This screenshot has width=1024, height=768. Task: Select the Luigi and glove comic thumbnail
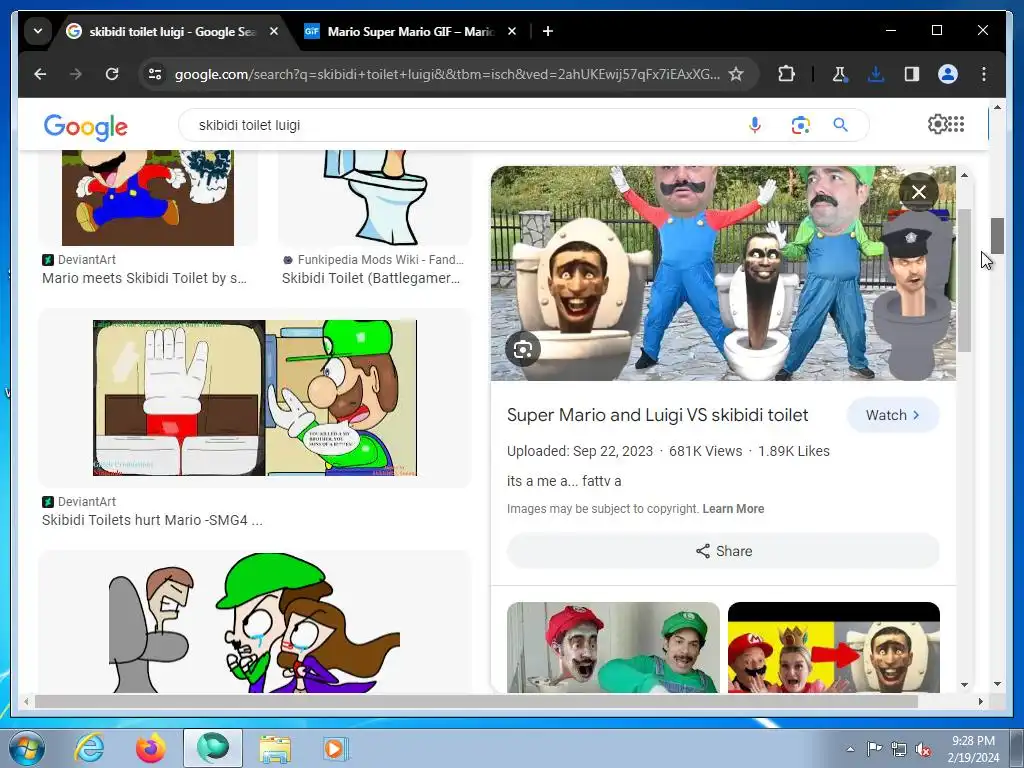[x=255, y=398]
